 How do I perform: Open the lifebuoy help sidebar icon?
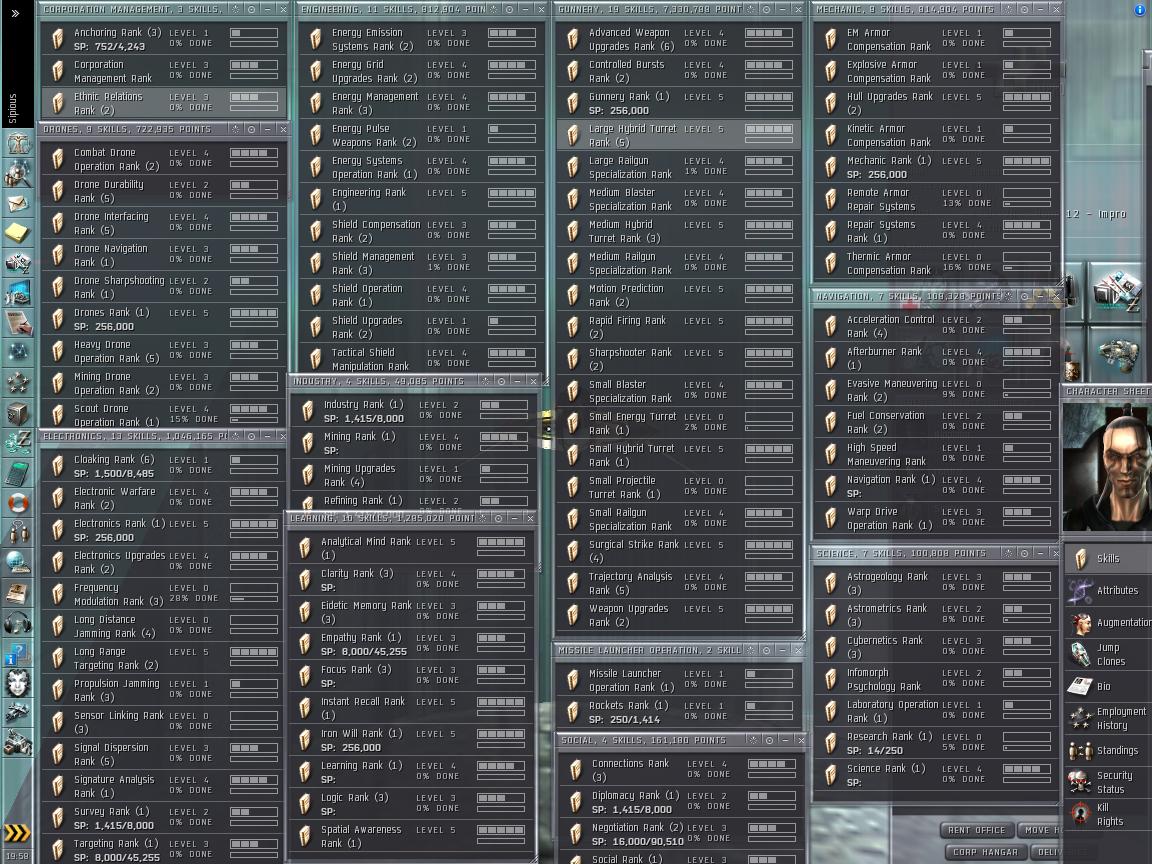(18, 503)
